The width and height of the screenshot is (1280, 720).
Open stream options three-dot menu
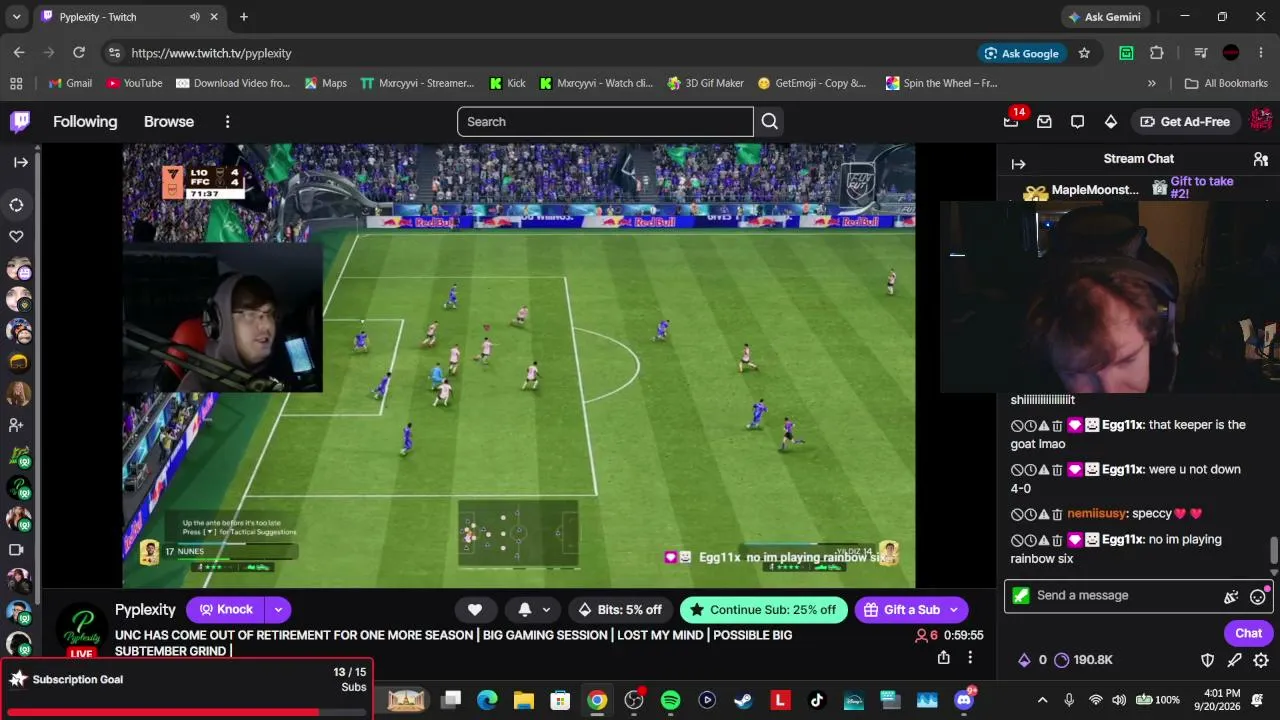click(970, 657)
